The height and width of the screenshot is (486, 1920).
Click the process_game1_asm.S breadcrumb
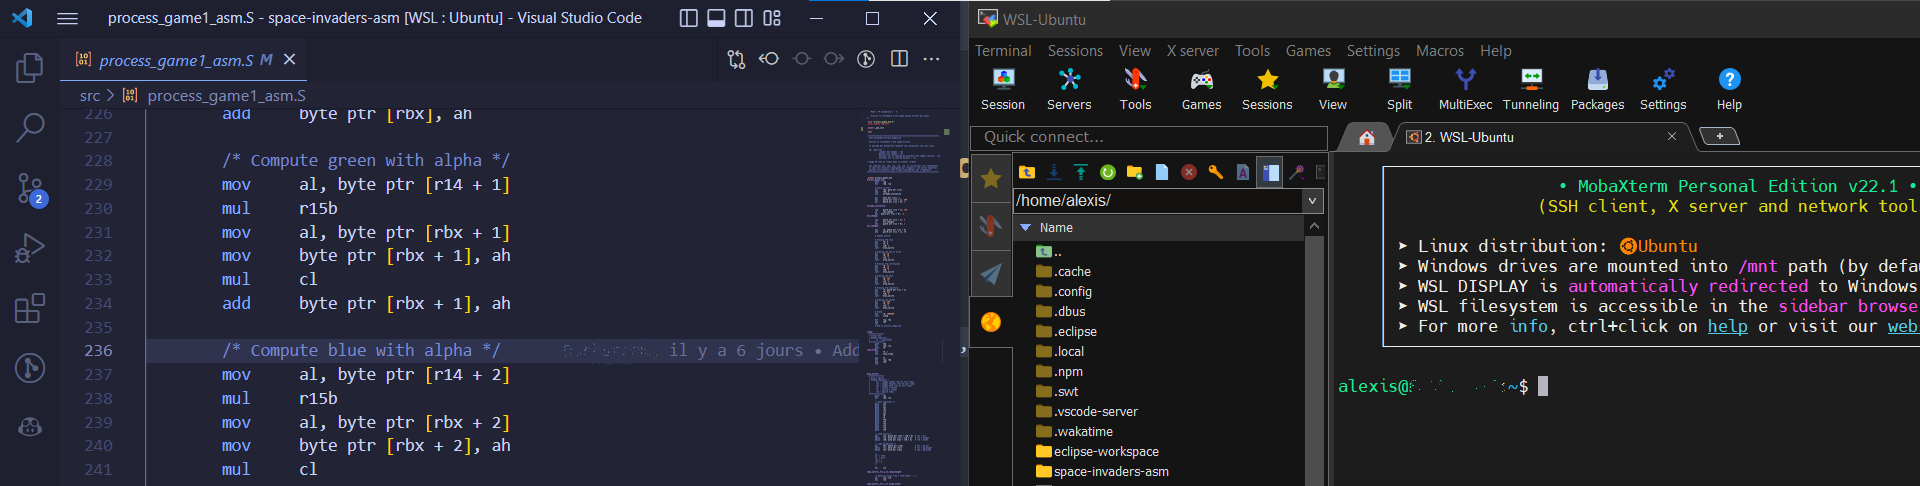pos(226,96)
